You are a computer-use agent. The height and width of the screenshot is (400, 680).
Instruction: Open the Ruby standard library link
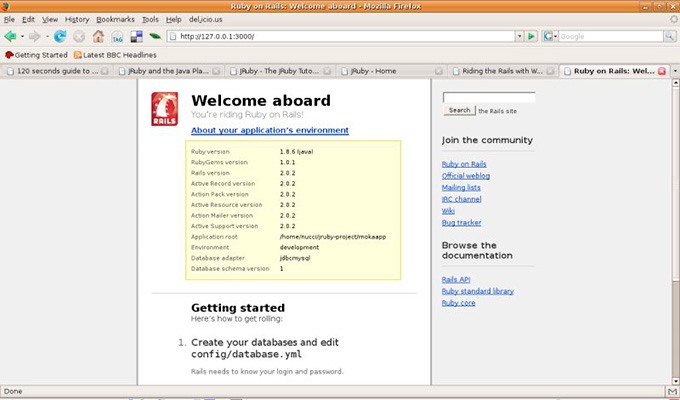click(x=477, y=291)
